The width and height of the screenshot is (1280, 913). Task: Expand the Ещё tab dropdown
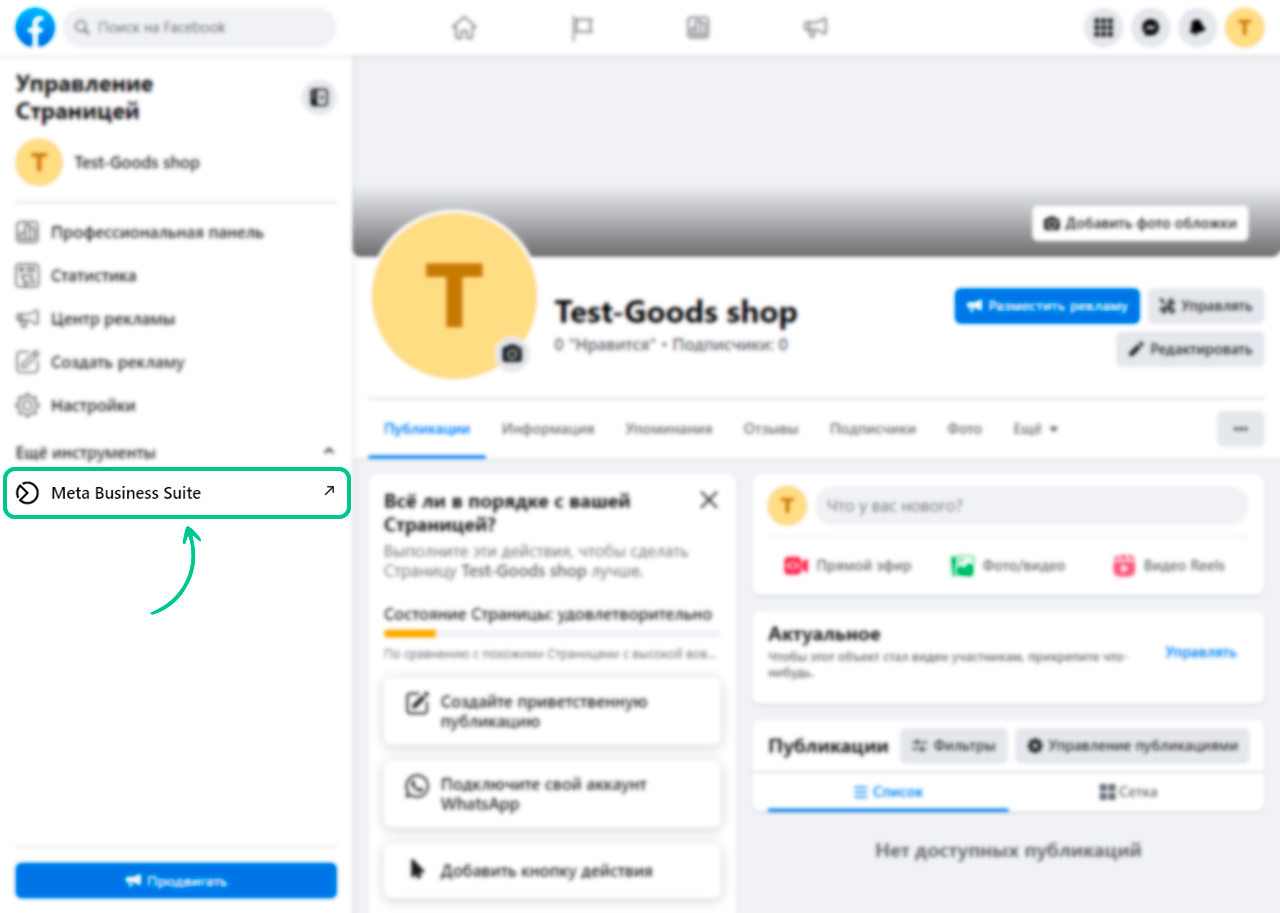point(1035,429)
